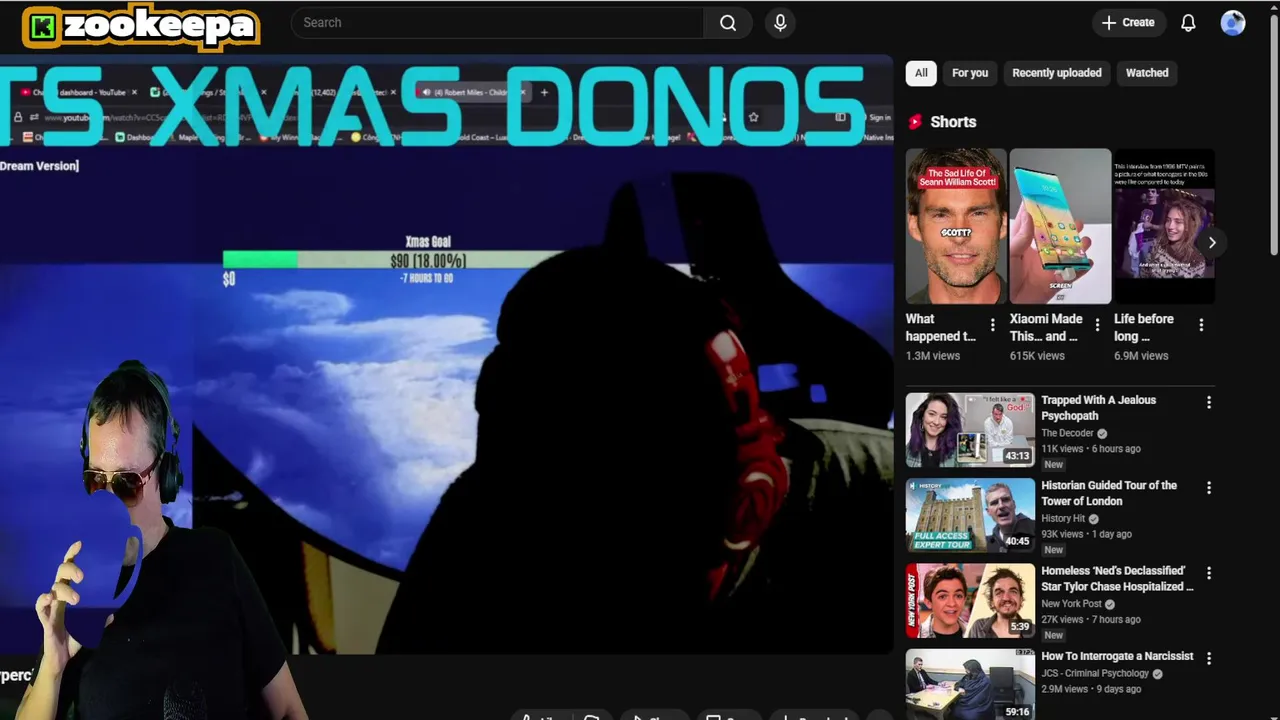The height and width of the screenshot is (720, 1280).
Task: Select the For you filter chip
Action: [970, 73]
